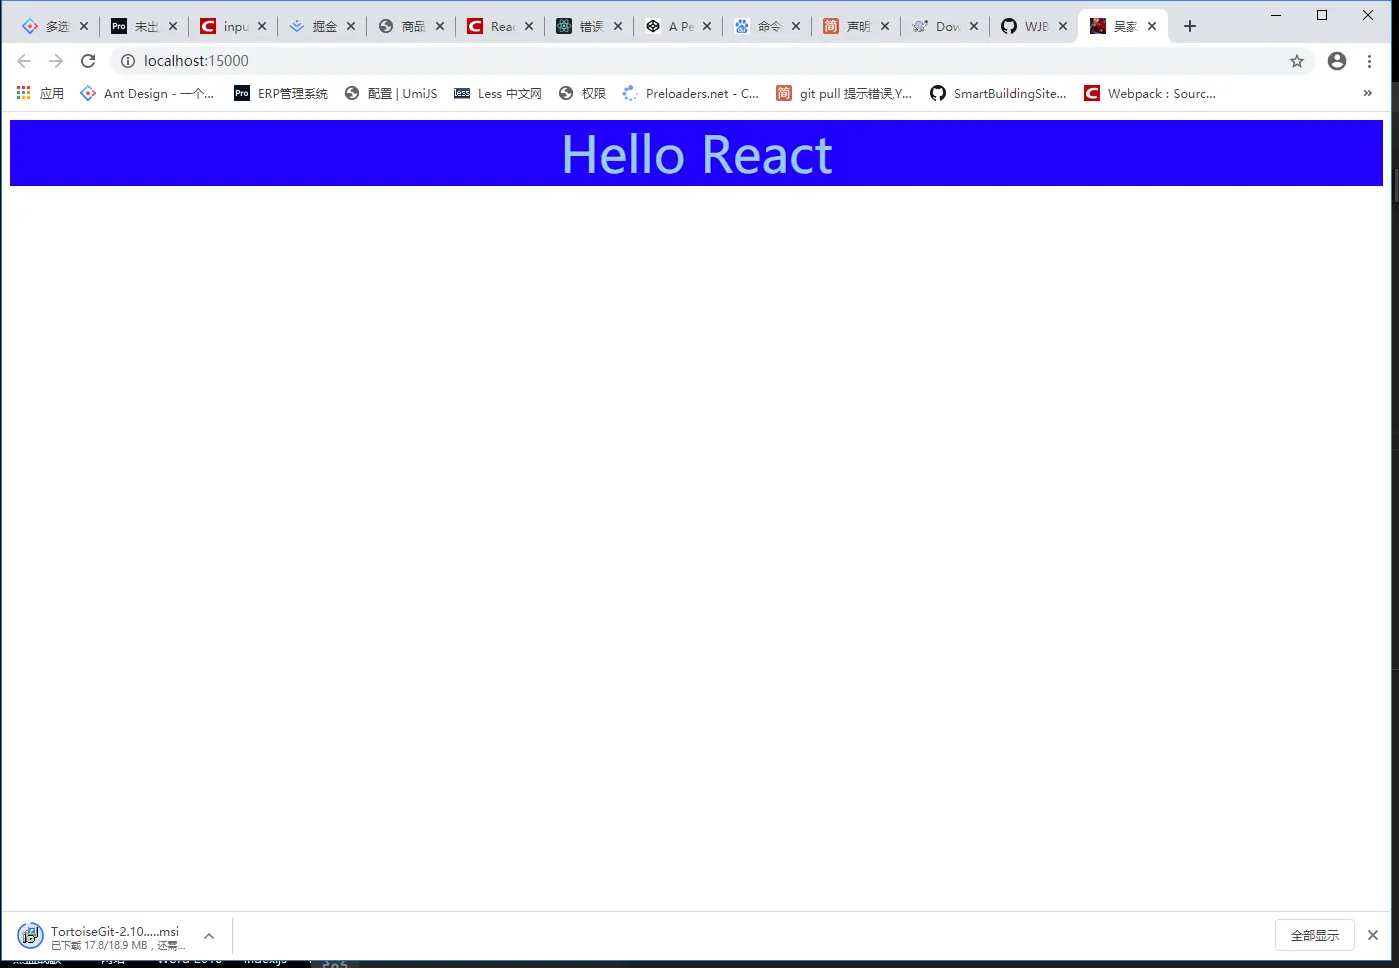
Task: Switch to the '掘金' tab
Action: pyautogui.click(x=322, y=27)
